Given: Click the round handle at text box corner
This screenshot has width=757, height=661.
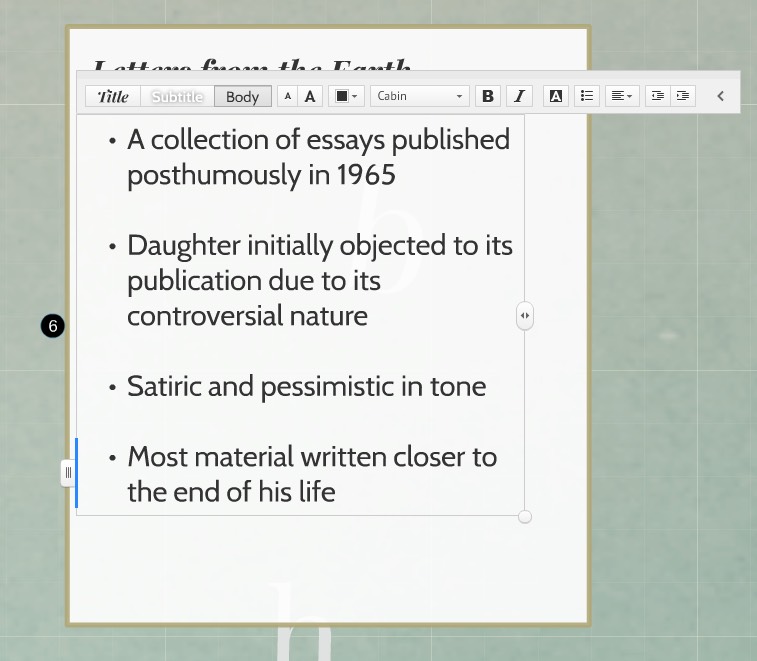Looking at the screenshot, I should [525, 516].
